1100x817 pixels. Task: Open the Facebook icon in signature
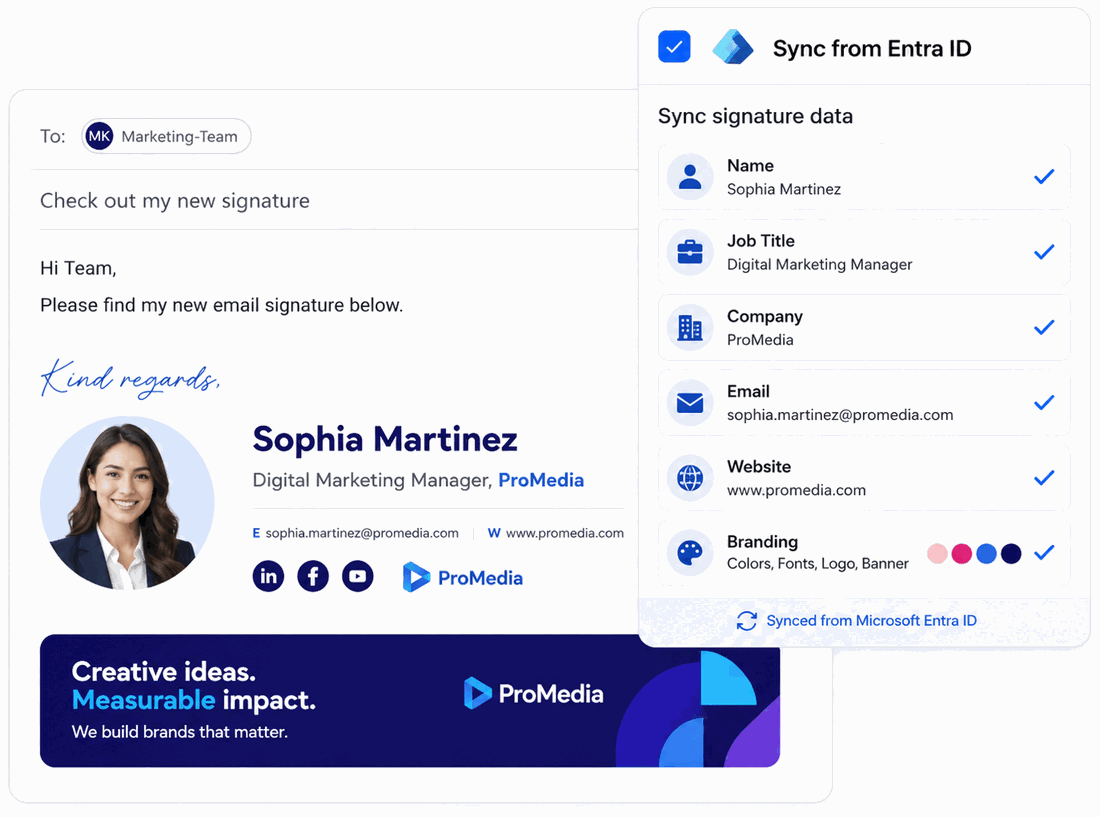point(313,576)
